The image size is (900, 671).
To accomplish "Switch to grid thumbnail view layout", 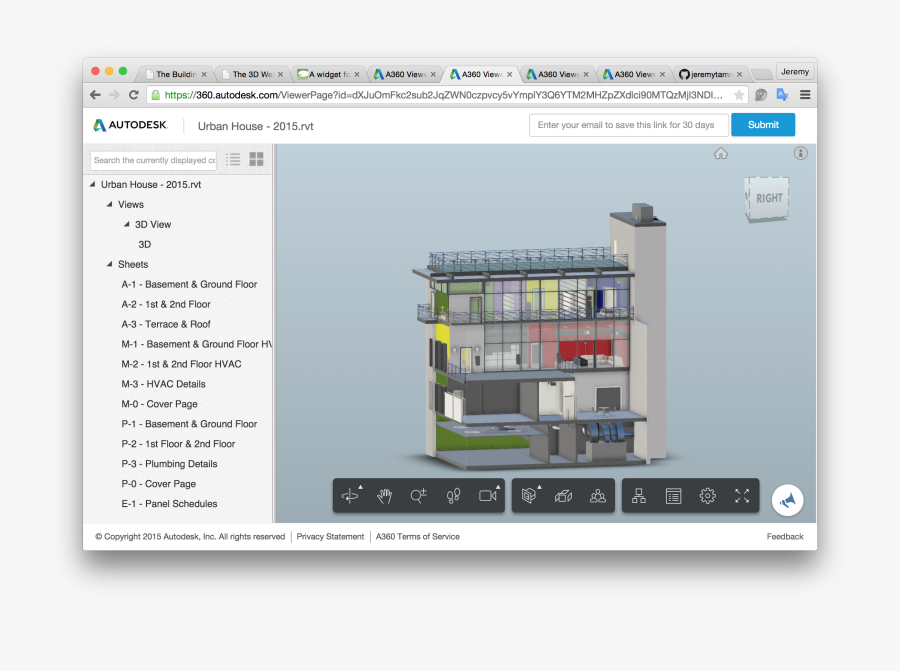I will click(x=257, y=160).
